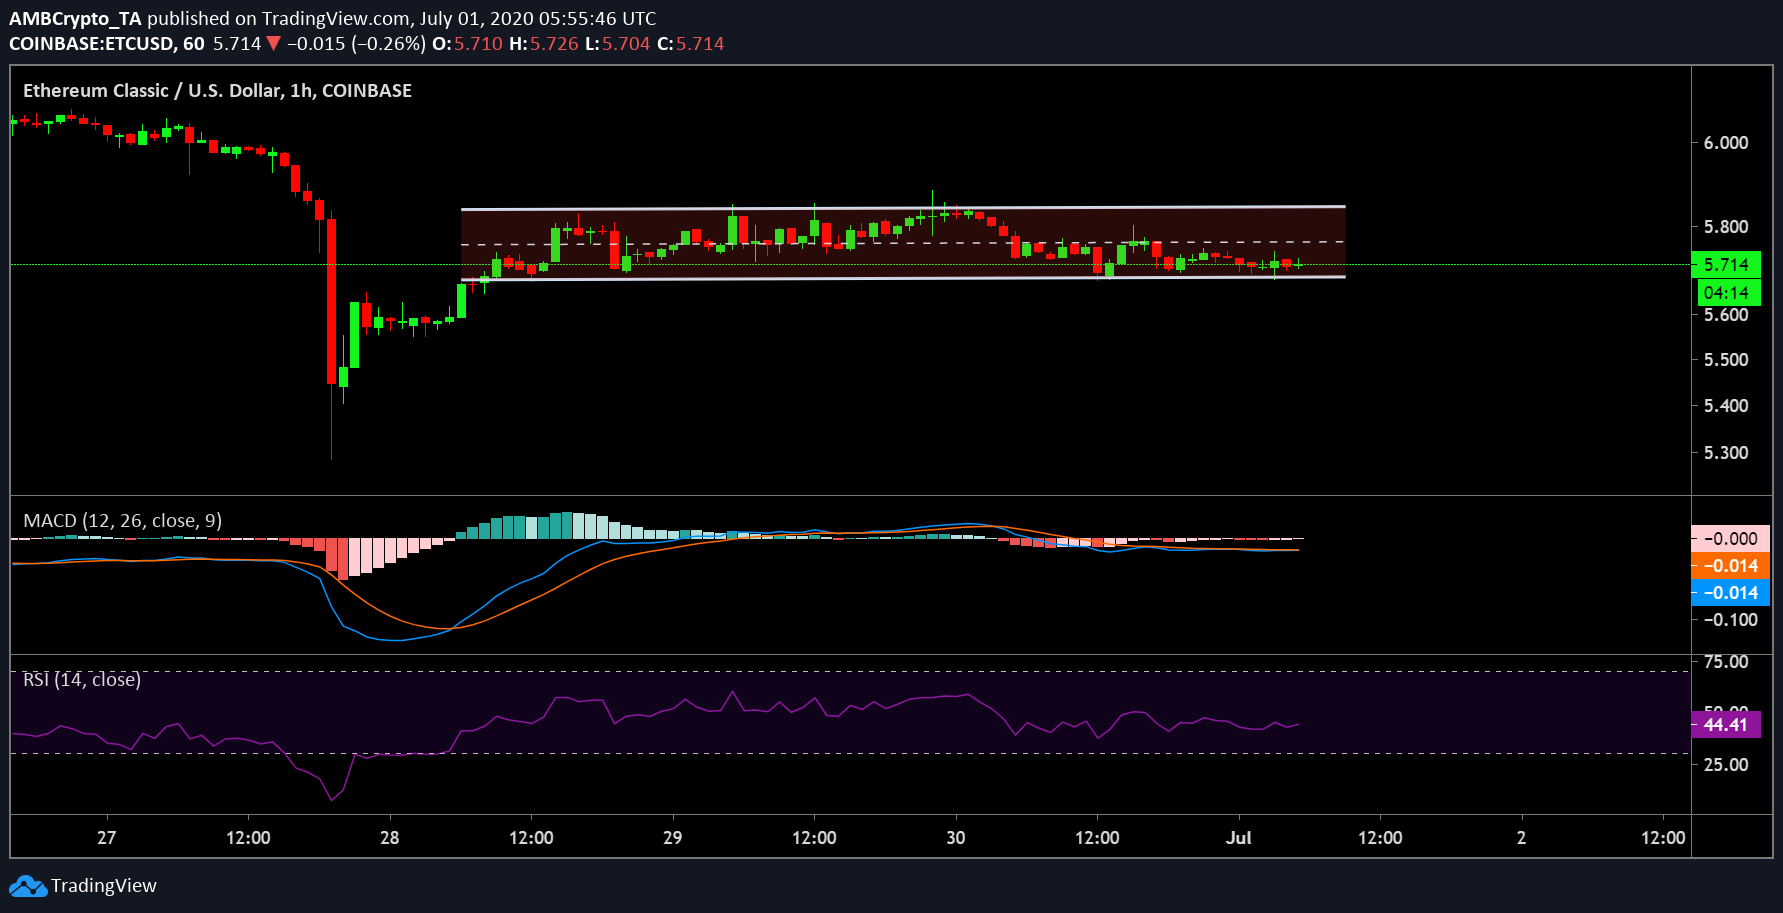The width and height of the screenshot is (1783, 913).
Task: Click the 5.300 price axis label
Action: point(1726,453)
